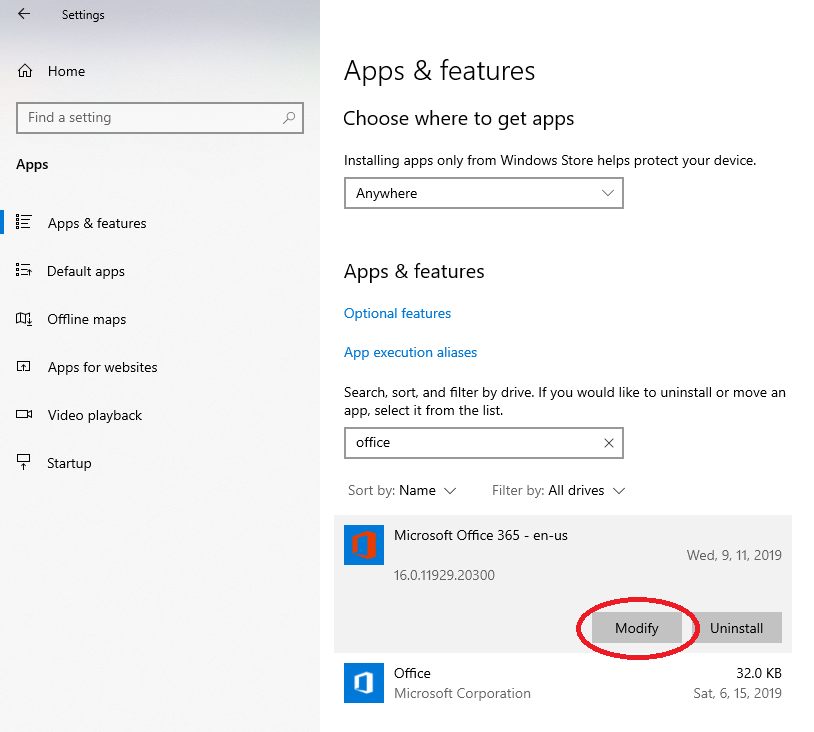Click the Apps for websites icon

[x=23, y=367]
